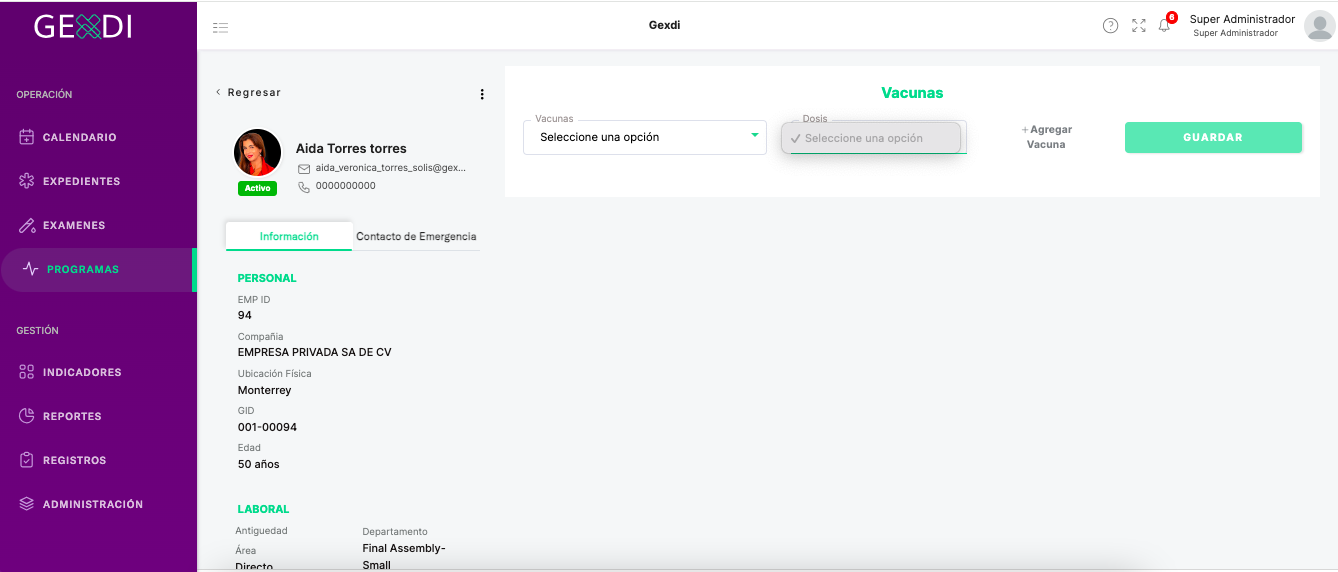The width and height of the screenshot is (1338, 572).
Task: Click the Reportes pie chart icon
Action: click(27, 416)
